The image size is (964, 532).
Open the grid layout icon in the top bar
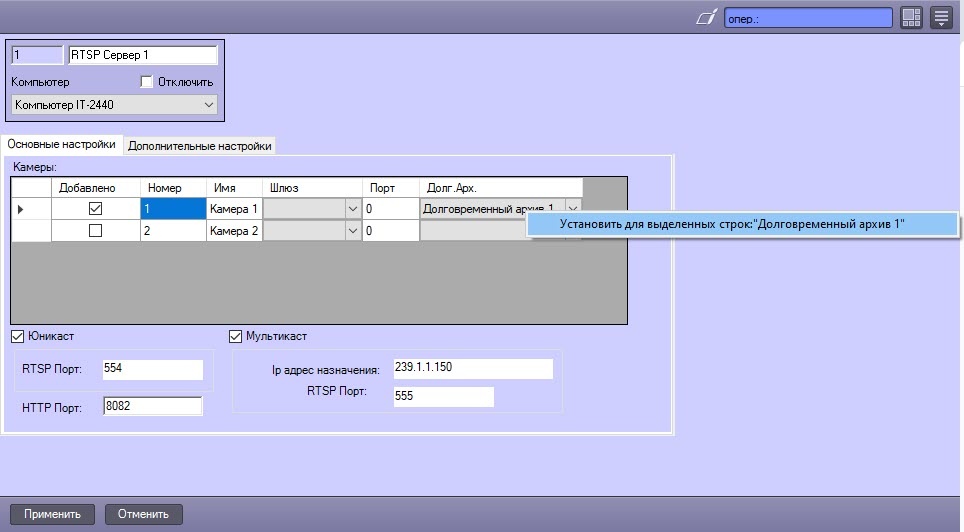911,18
